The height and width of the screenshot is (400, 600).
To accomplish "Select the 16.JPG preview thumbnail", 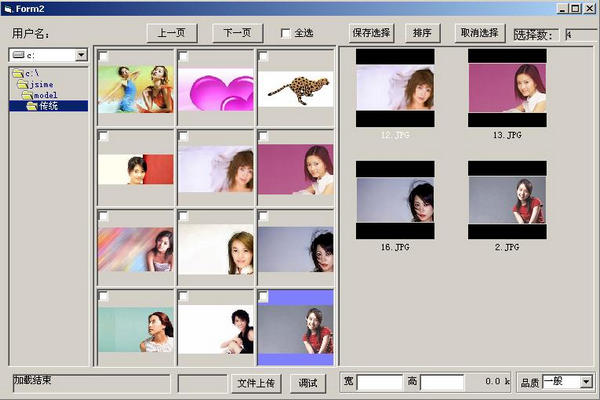I will pyautogui.click(x=395, y=200).
